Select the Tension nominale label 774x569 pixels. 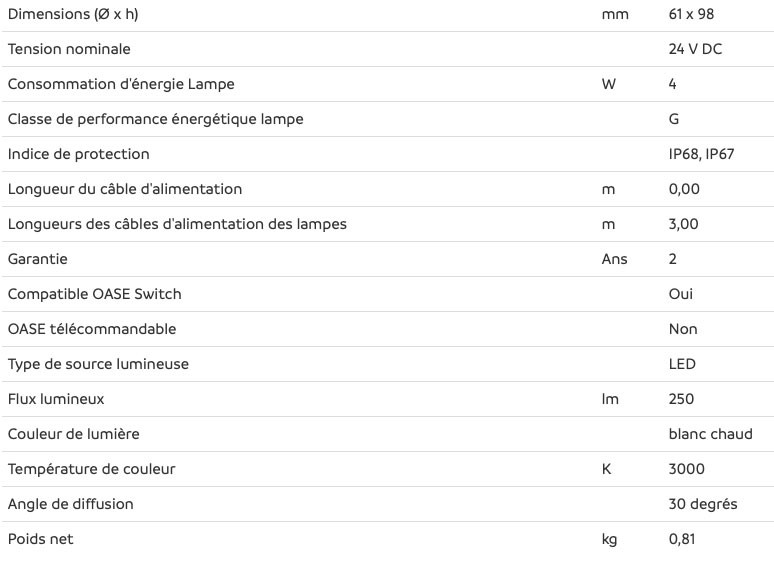point(69,49)
